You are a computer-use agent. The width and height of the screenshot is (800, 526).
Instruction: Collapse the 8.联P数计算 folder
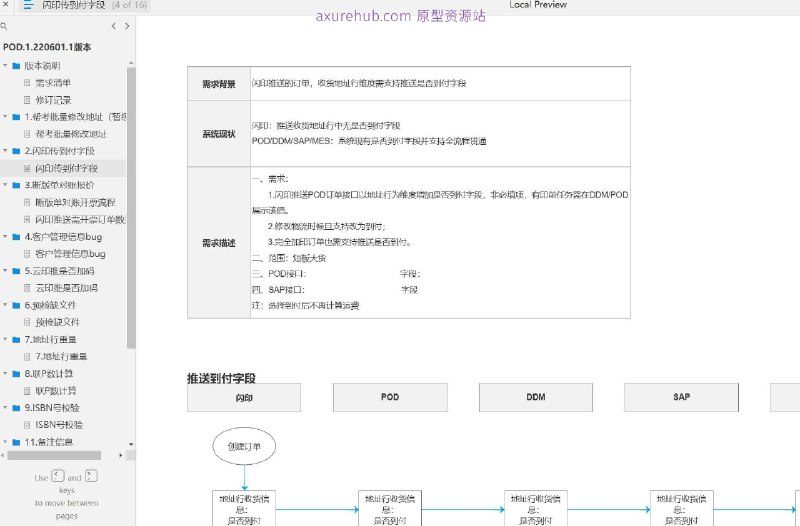[x=5, y=373]
